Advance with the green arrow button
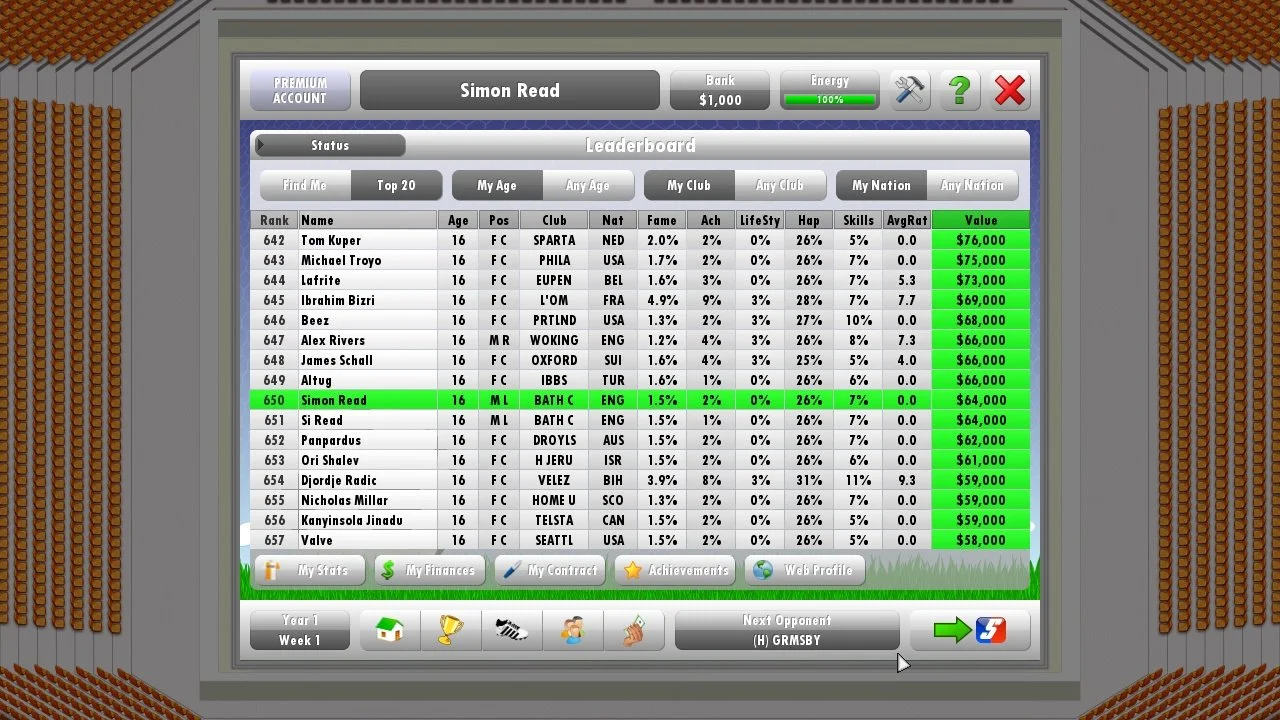Viewport: 1280px width, 720px height. pos(969,630)
